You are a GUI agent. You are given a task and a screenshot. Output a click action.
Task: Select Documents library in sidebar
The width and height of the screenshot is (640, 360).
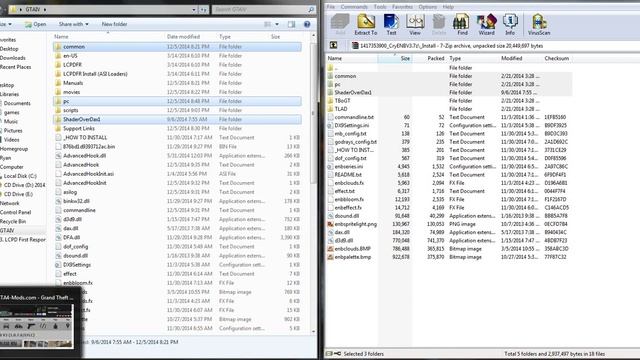(x=17, y=103)
